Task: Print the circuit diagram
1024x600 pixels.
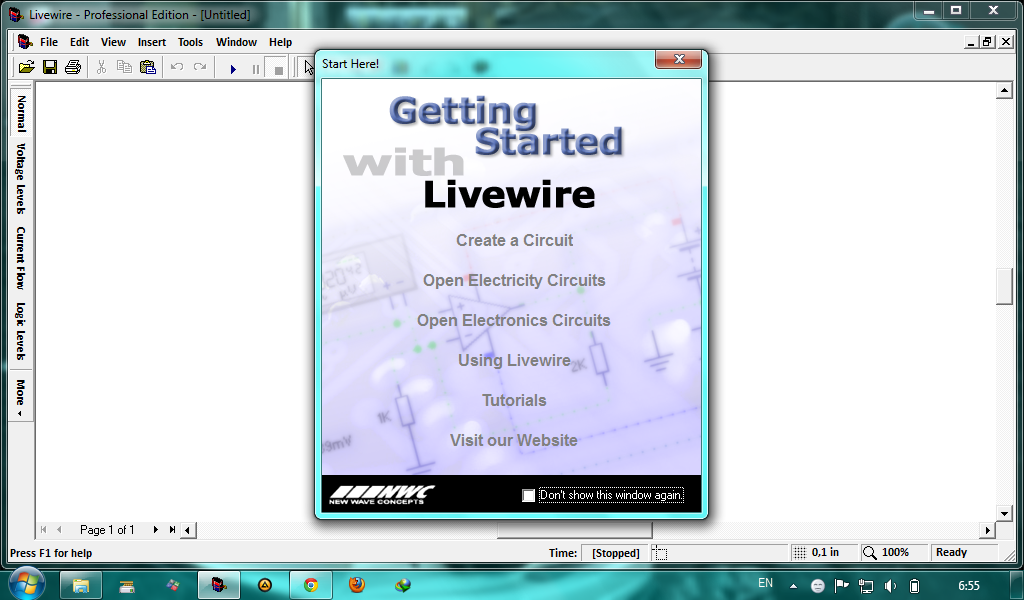Action: click(72, 67)
